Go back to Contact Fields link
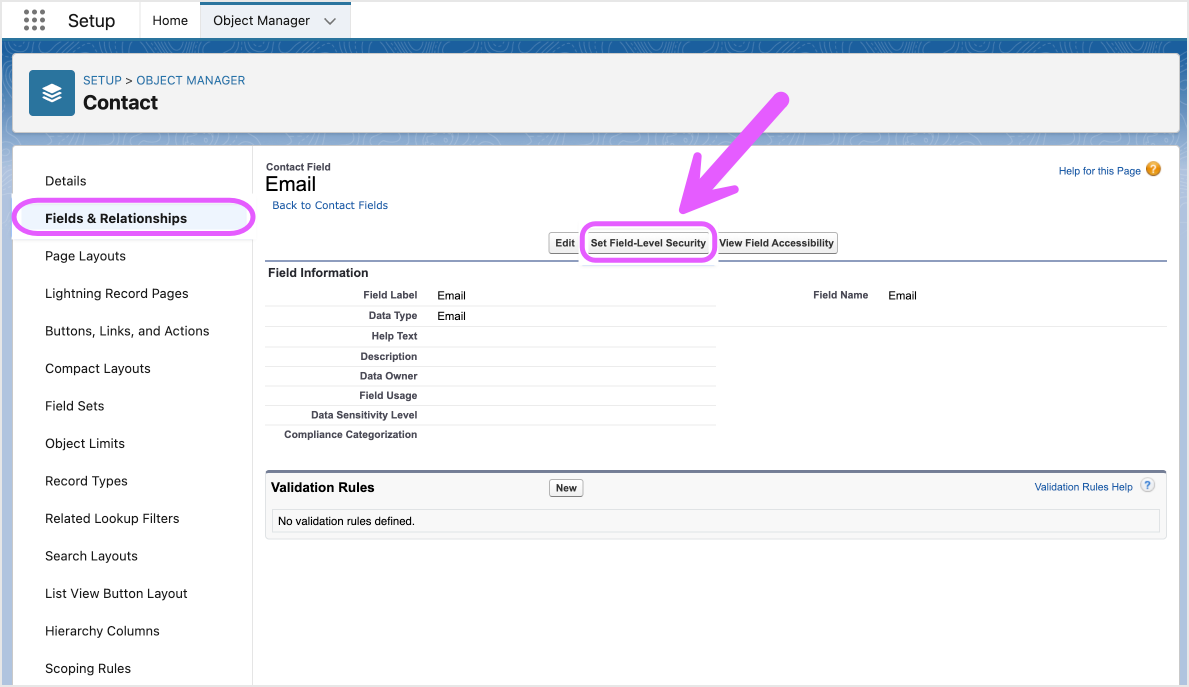 point(330,205)
